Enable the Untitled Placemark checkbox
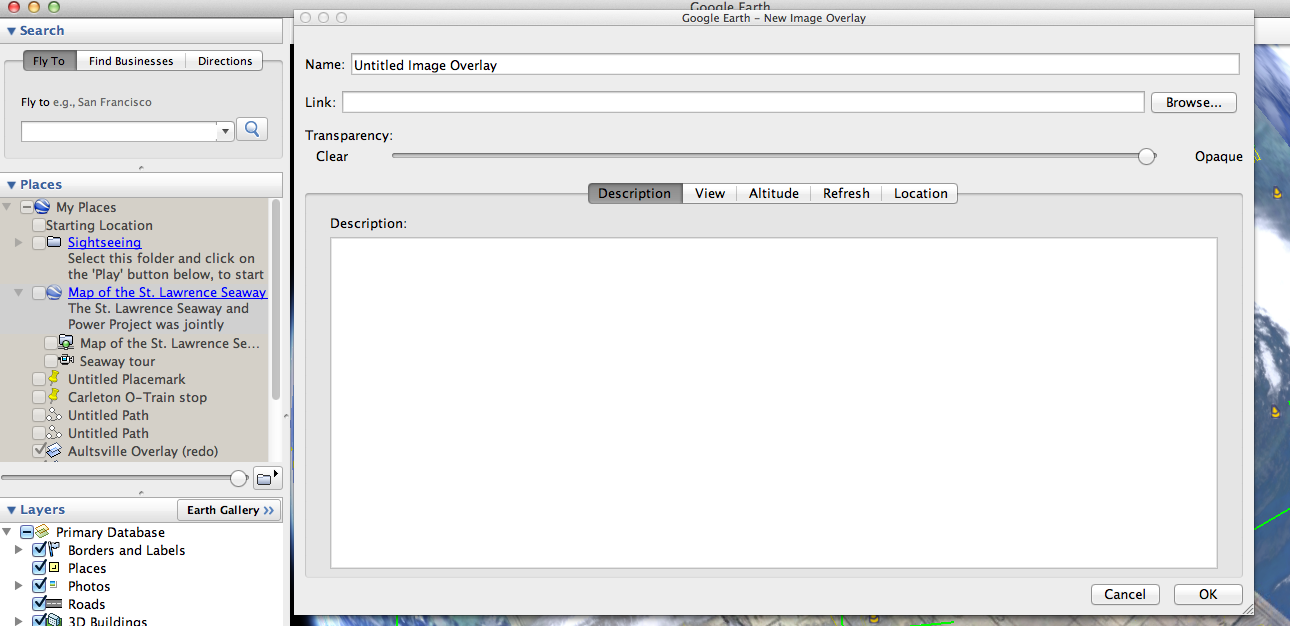 39,379
